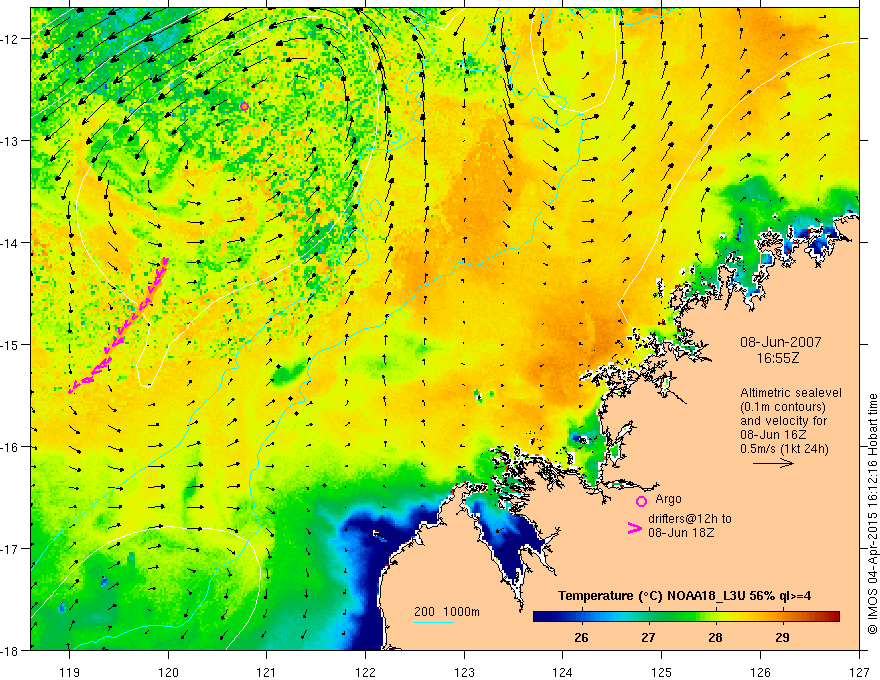Click the longitude axis label "124"
The image size is (880, 680).
[x=563, y=672]
